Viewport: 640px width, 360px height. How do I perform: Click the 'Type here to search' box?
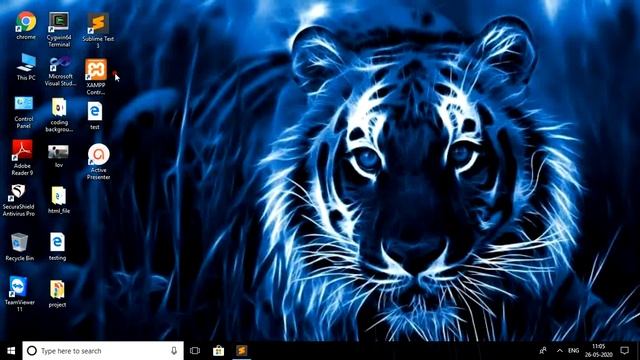click(x=103, y=351)
